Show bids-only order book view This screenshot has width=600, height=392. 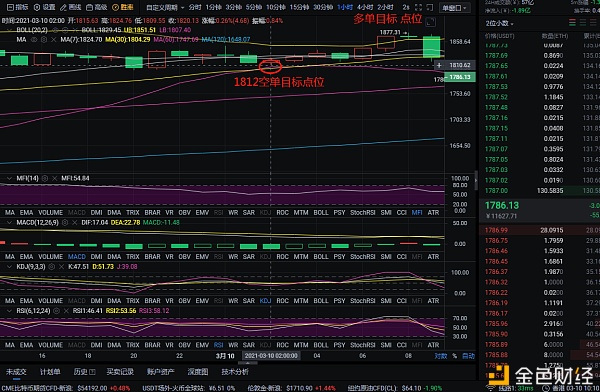(583, 23)
